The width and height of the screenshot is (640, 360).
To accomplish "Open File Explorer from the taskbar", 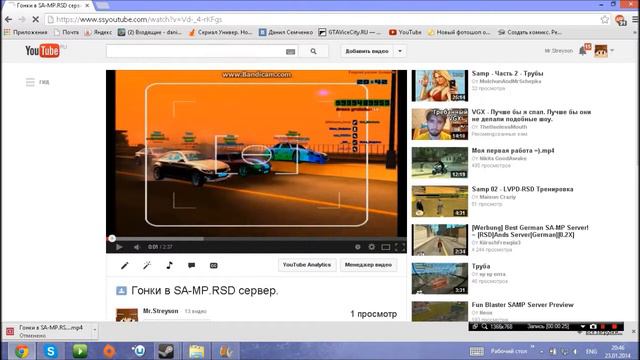I will click(196, 351).
